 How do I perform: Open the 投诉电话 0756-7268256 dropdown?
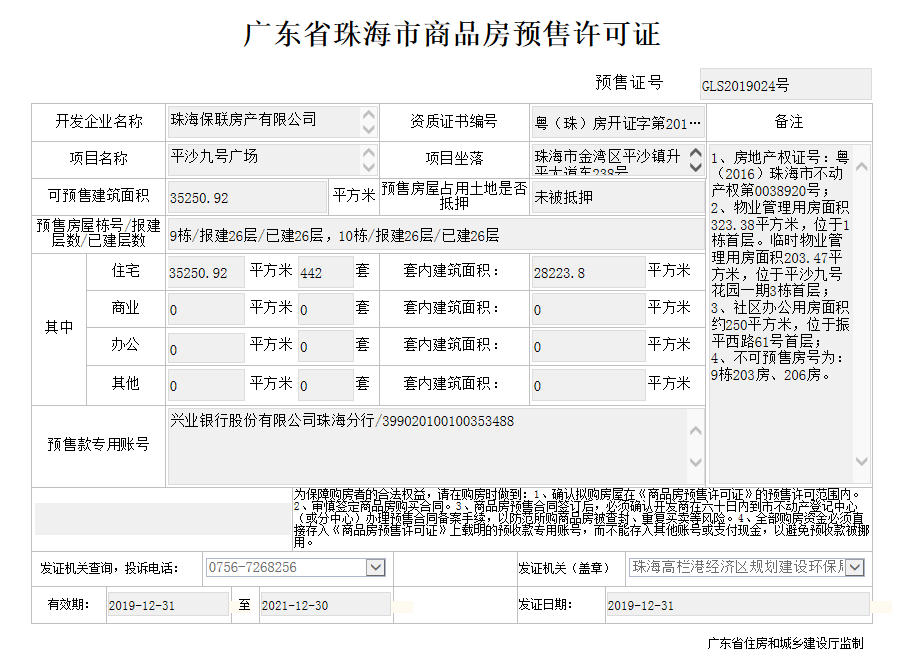(x=375, y=568)
